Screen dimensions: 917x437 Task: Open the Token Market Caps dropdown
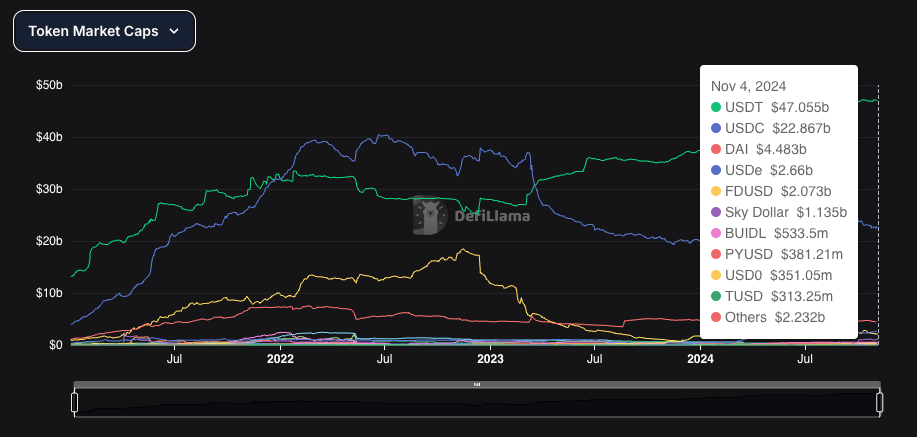coord(103,31)
